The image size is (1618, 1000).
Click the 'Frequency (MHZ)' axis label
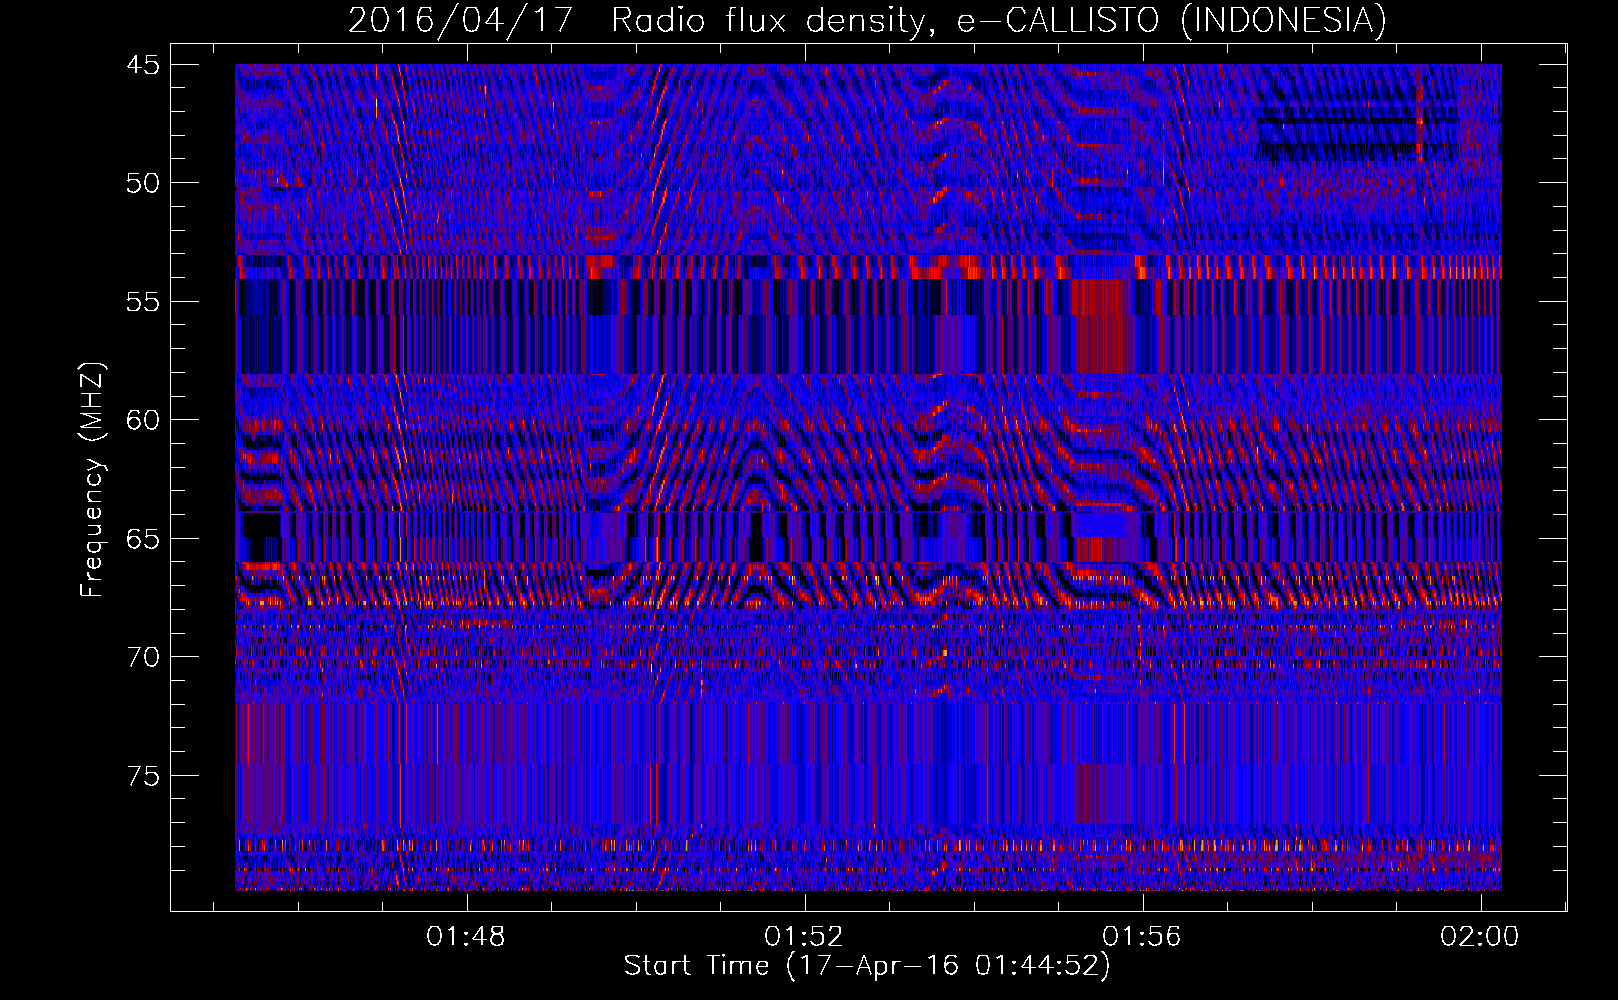tap(92, 480)
